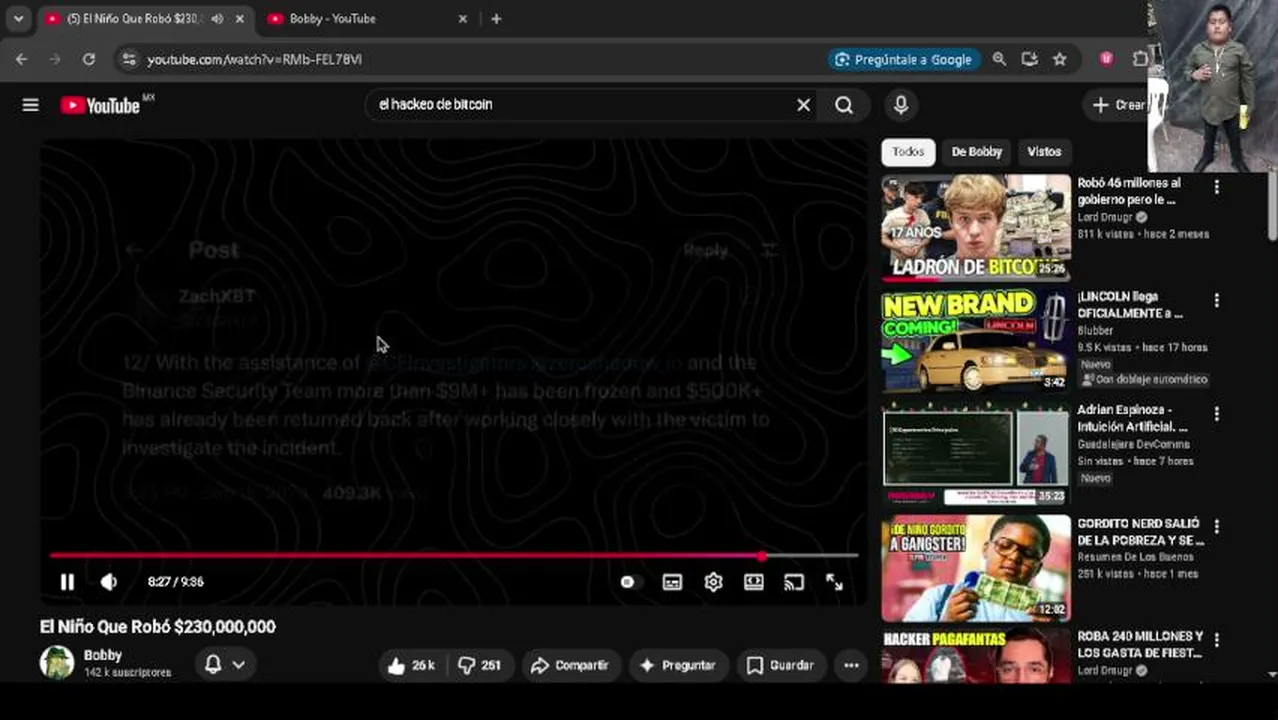Open Adrian Espinoza Intuición Artificial thumbnail

click(x=976, y=455)
